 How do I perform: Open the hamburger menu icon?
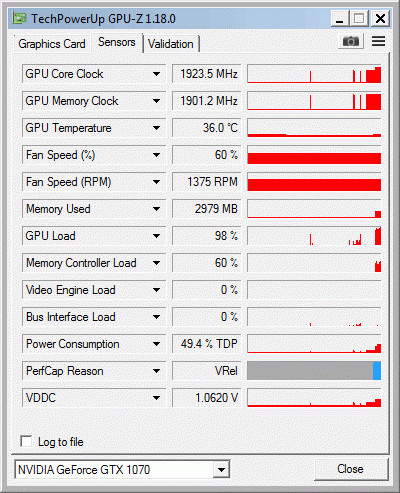(378, 41)
